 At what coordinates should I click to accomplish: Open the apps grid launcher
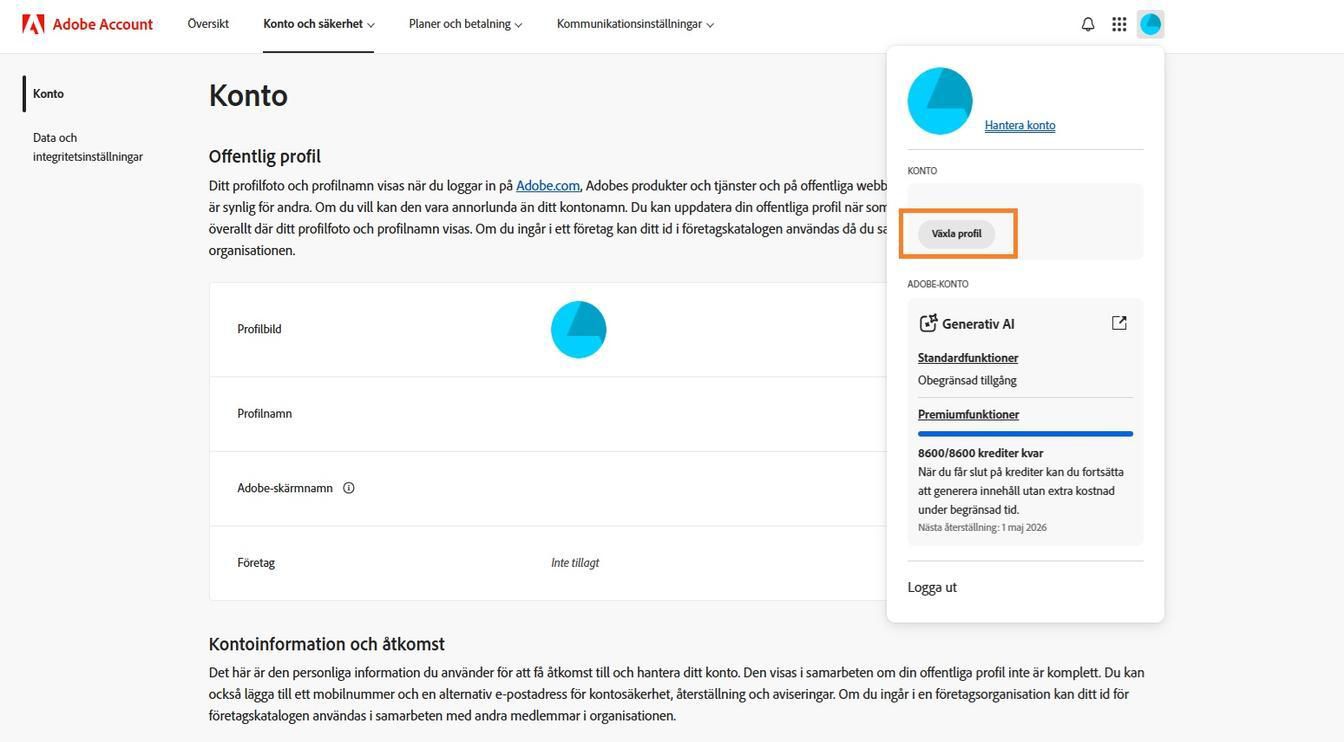pos(1119,24)
